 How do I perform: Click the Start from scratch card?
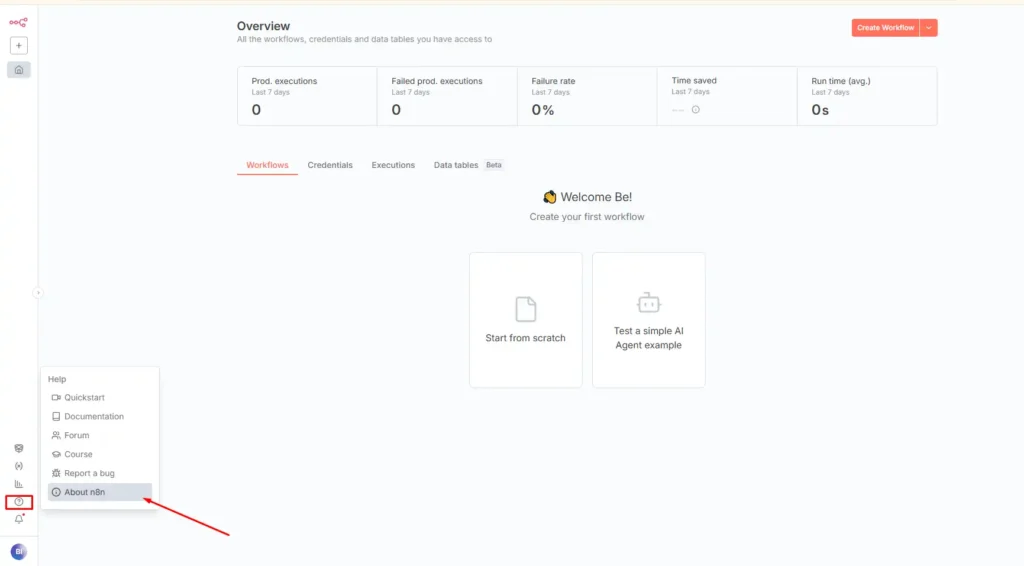pos(526,320)
